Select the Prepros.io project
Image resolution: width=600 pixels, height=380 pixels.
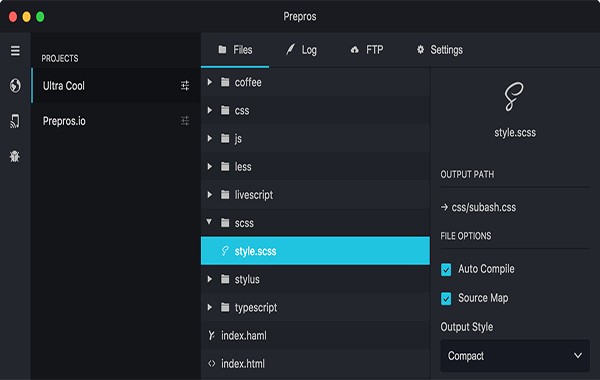[x=116, y=121]
